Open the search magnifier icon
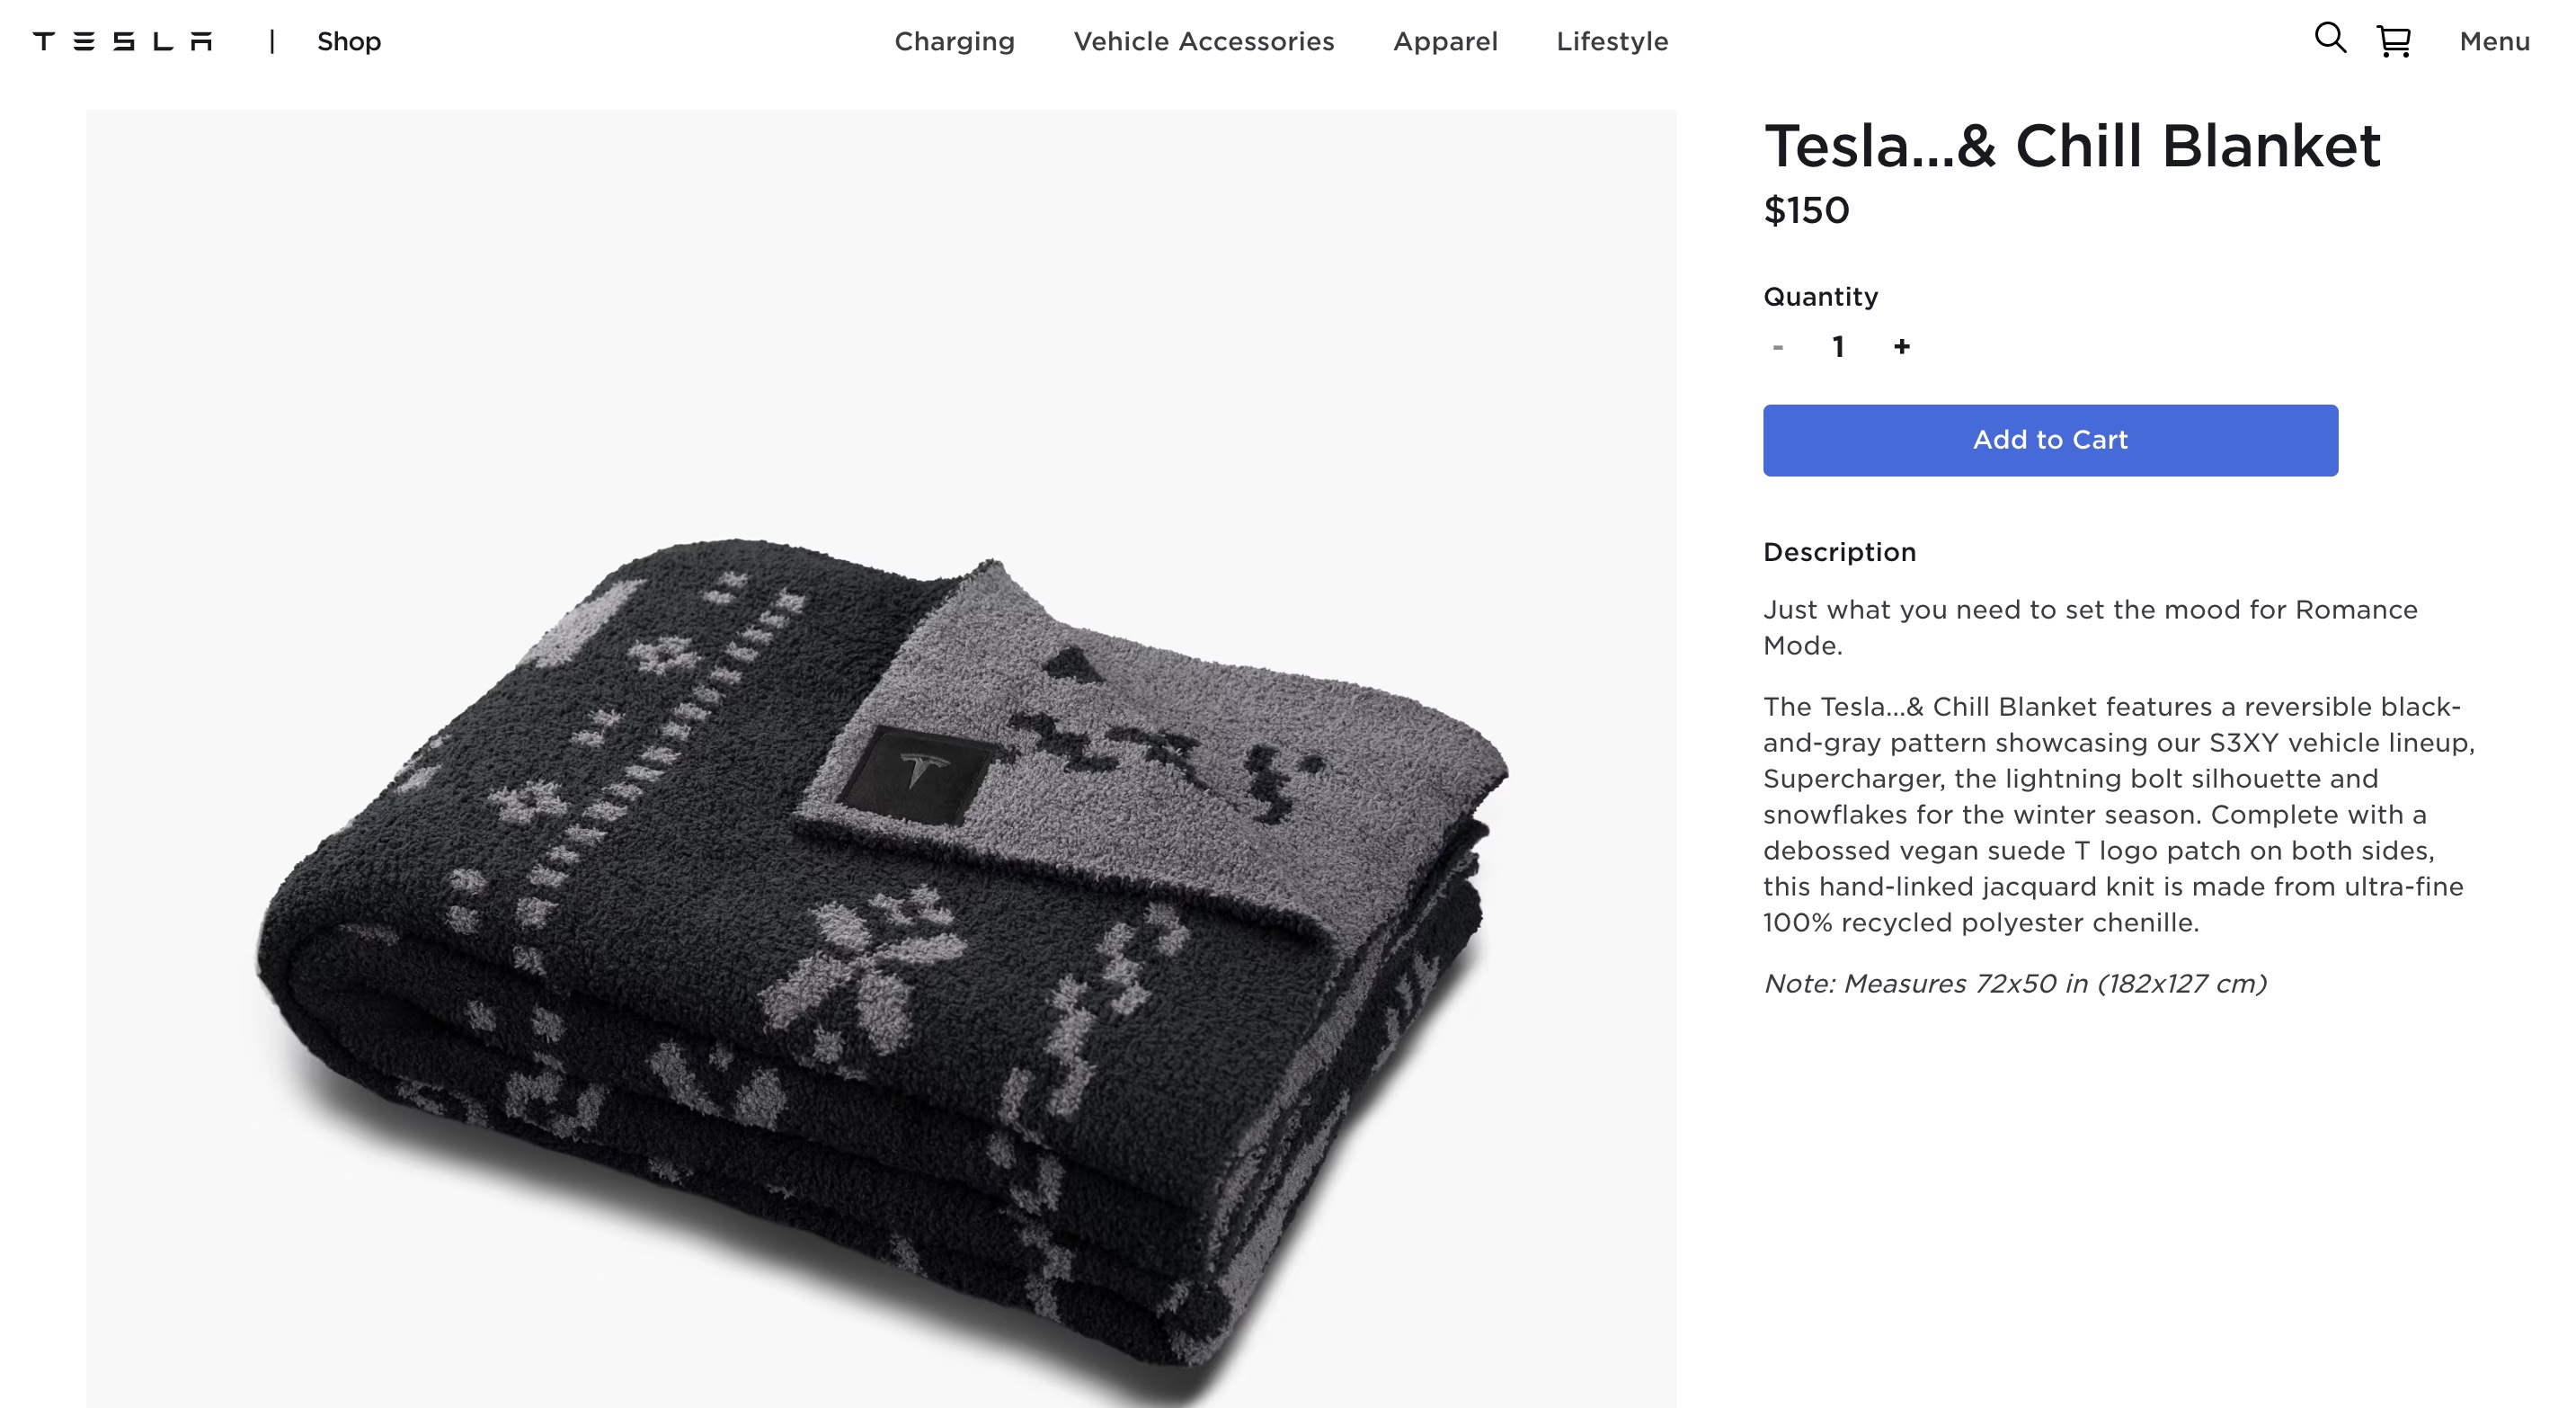 (x=2330, y=38)
